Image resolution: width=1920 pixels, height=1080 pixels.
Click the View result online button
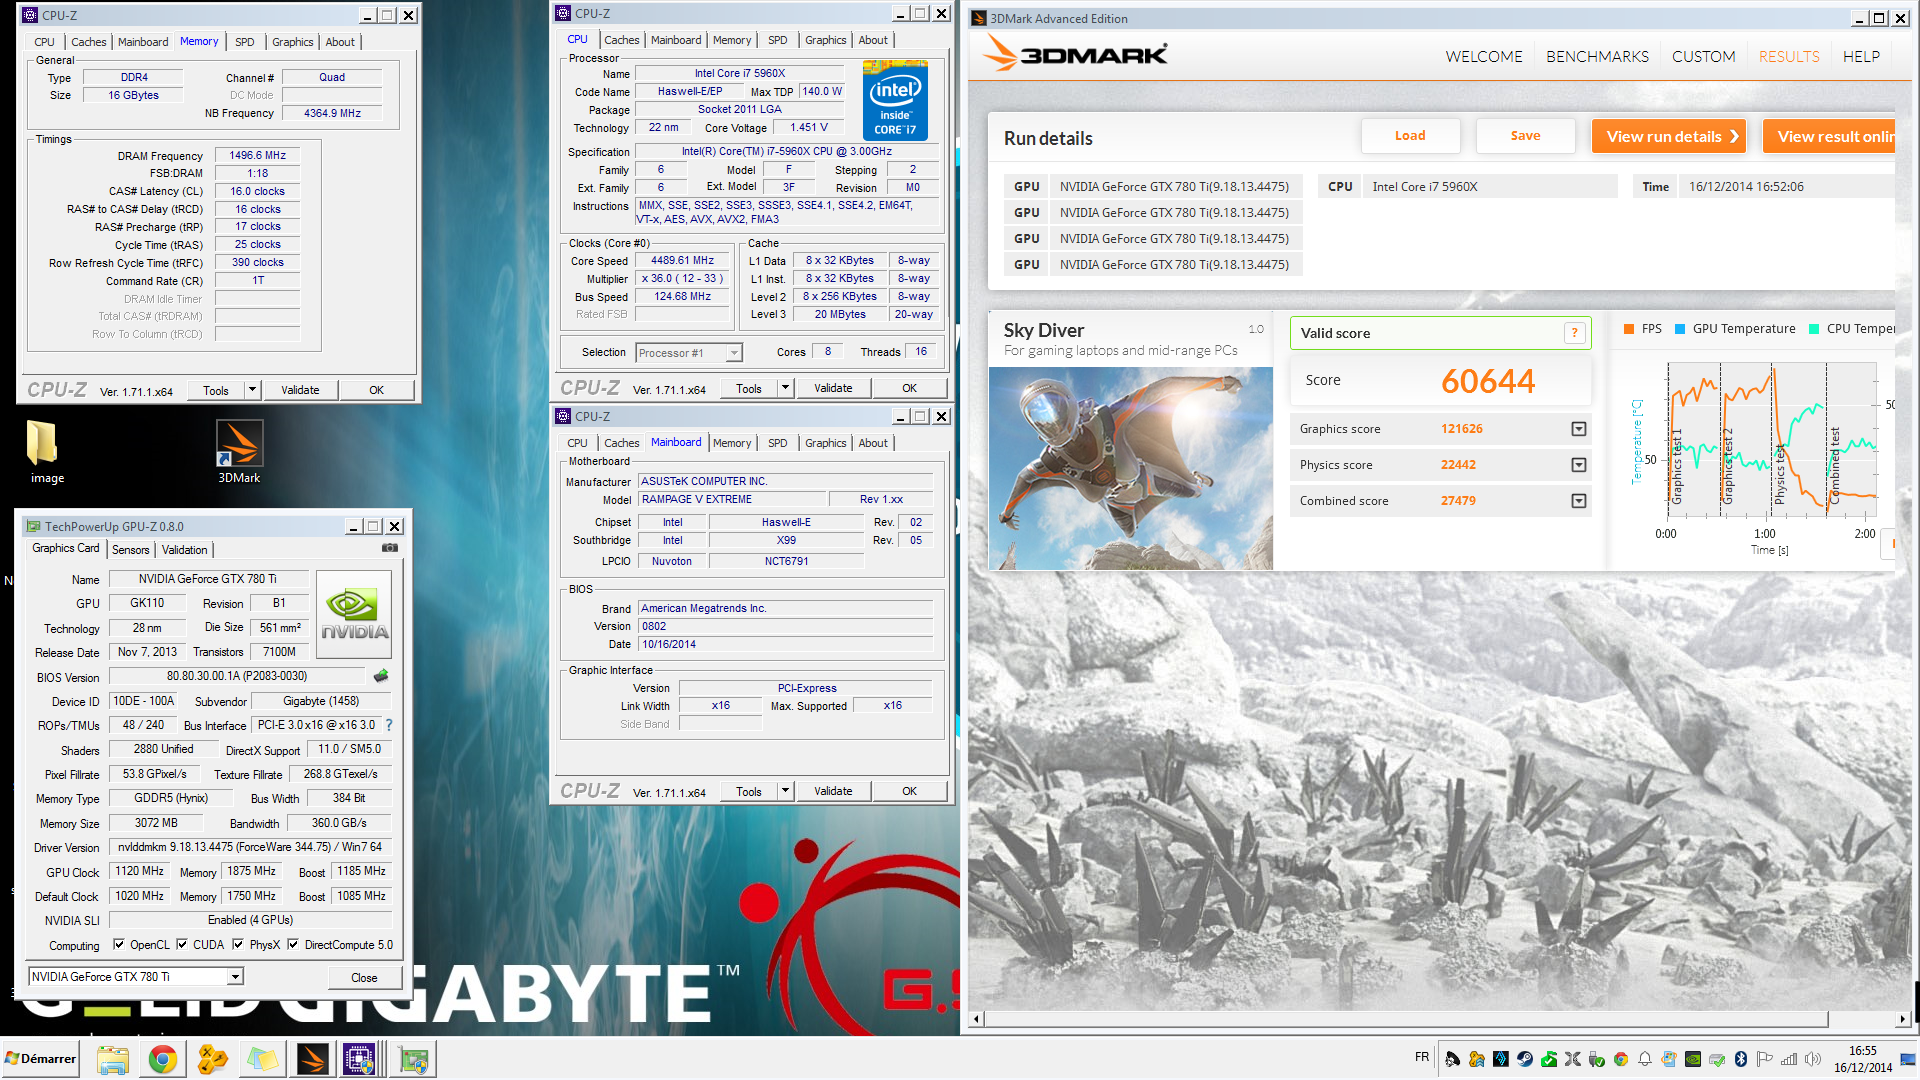click(x=1829, y=136)
